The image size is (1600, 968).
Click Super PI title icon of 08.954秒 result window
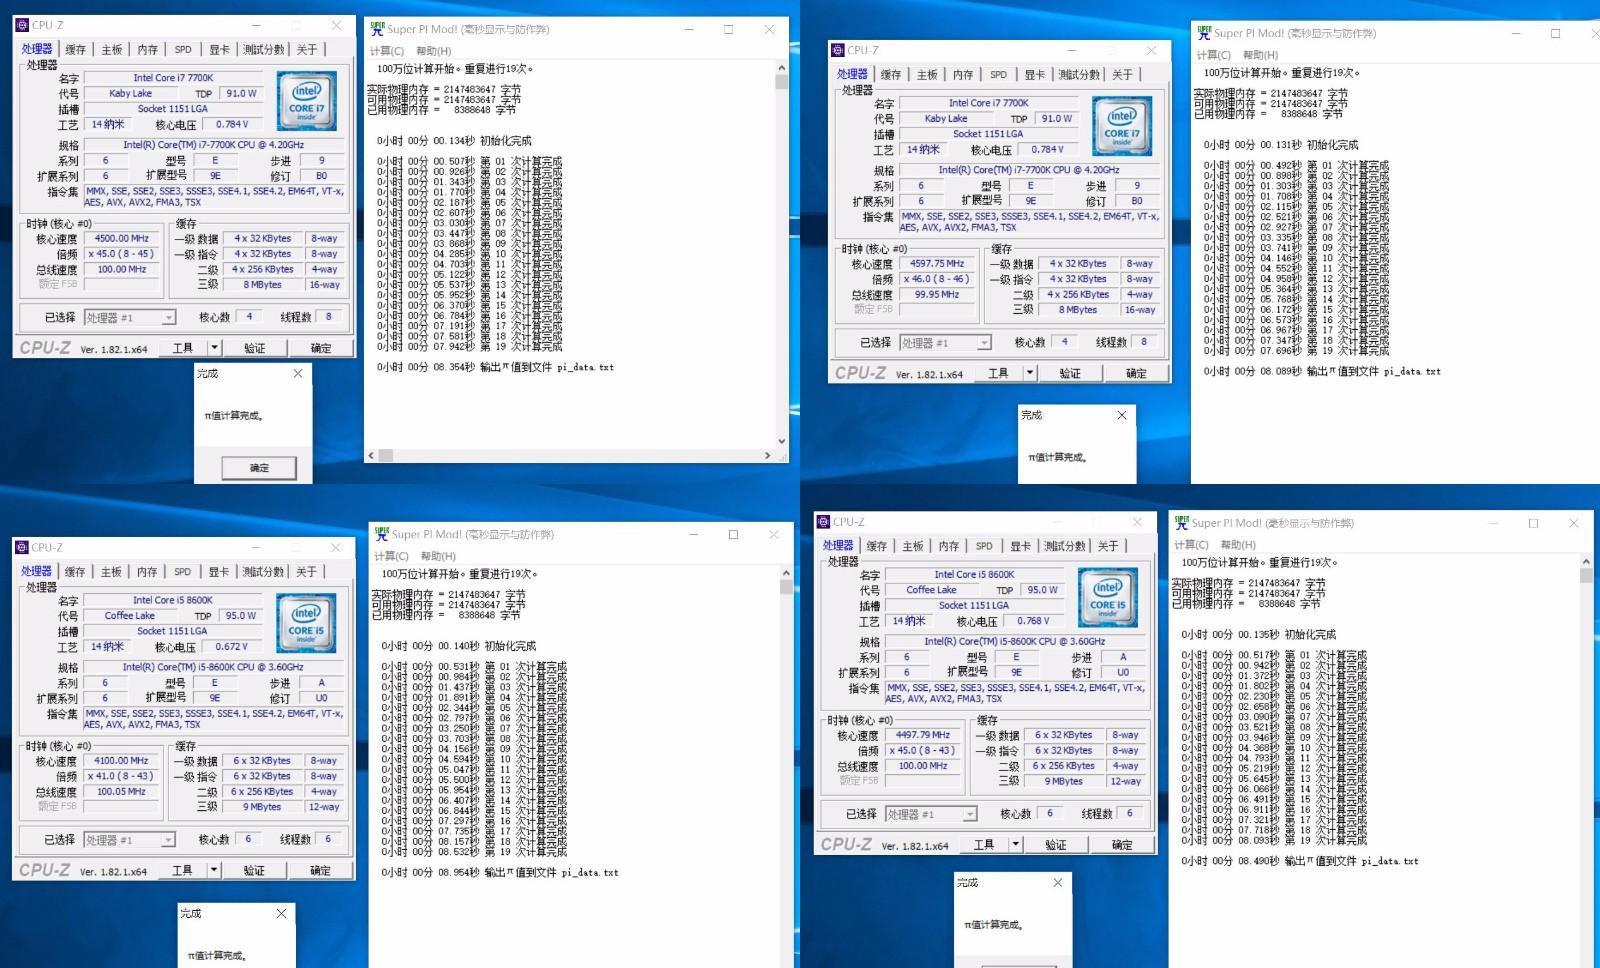382,534
